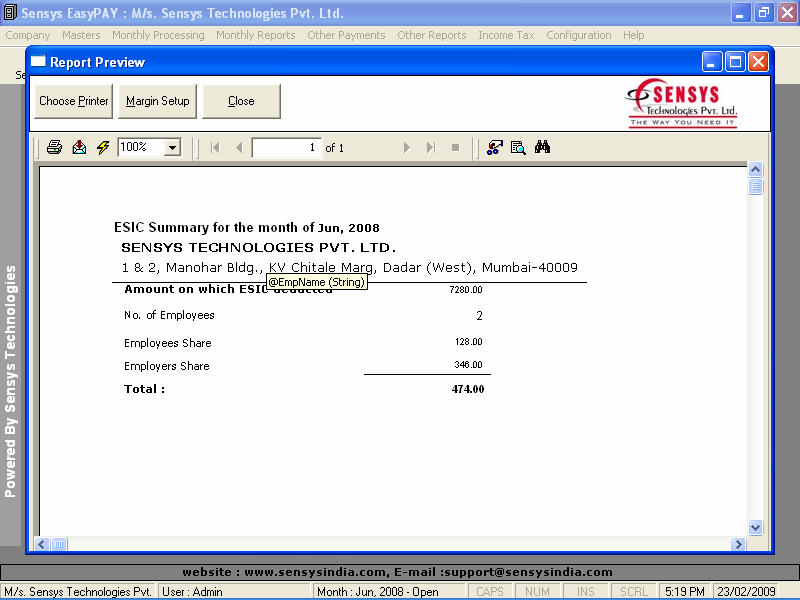800x600 pixels.
Task: Click the horizontal scrollbar right arrow
Action: pos(737,544)
